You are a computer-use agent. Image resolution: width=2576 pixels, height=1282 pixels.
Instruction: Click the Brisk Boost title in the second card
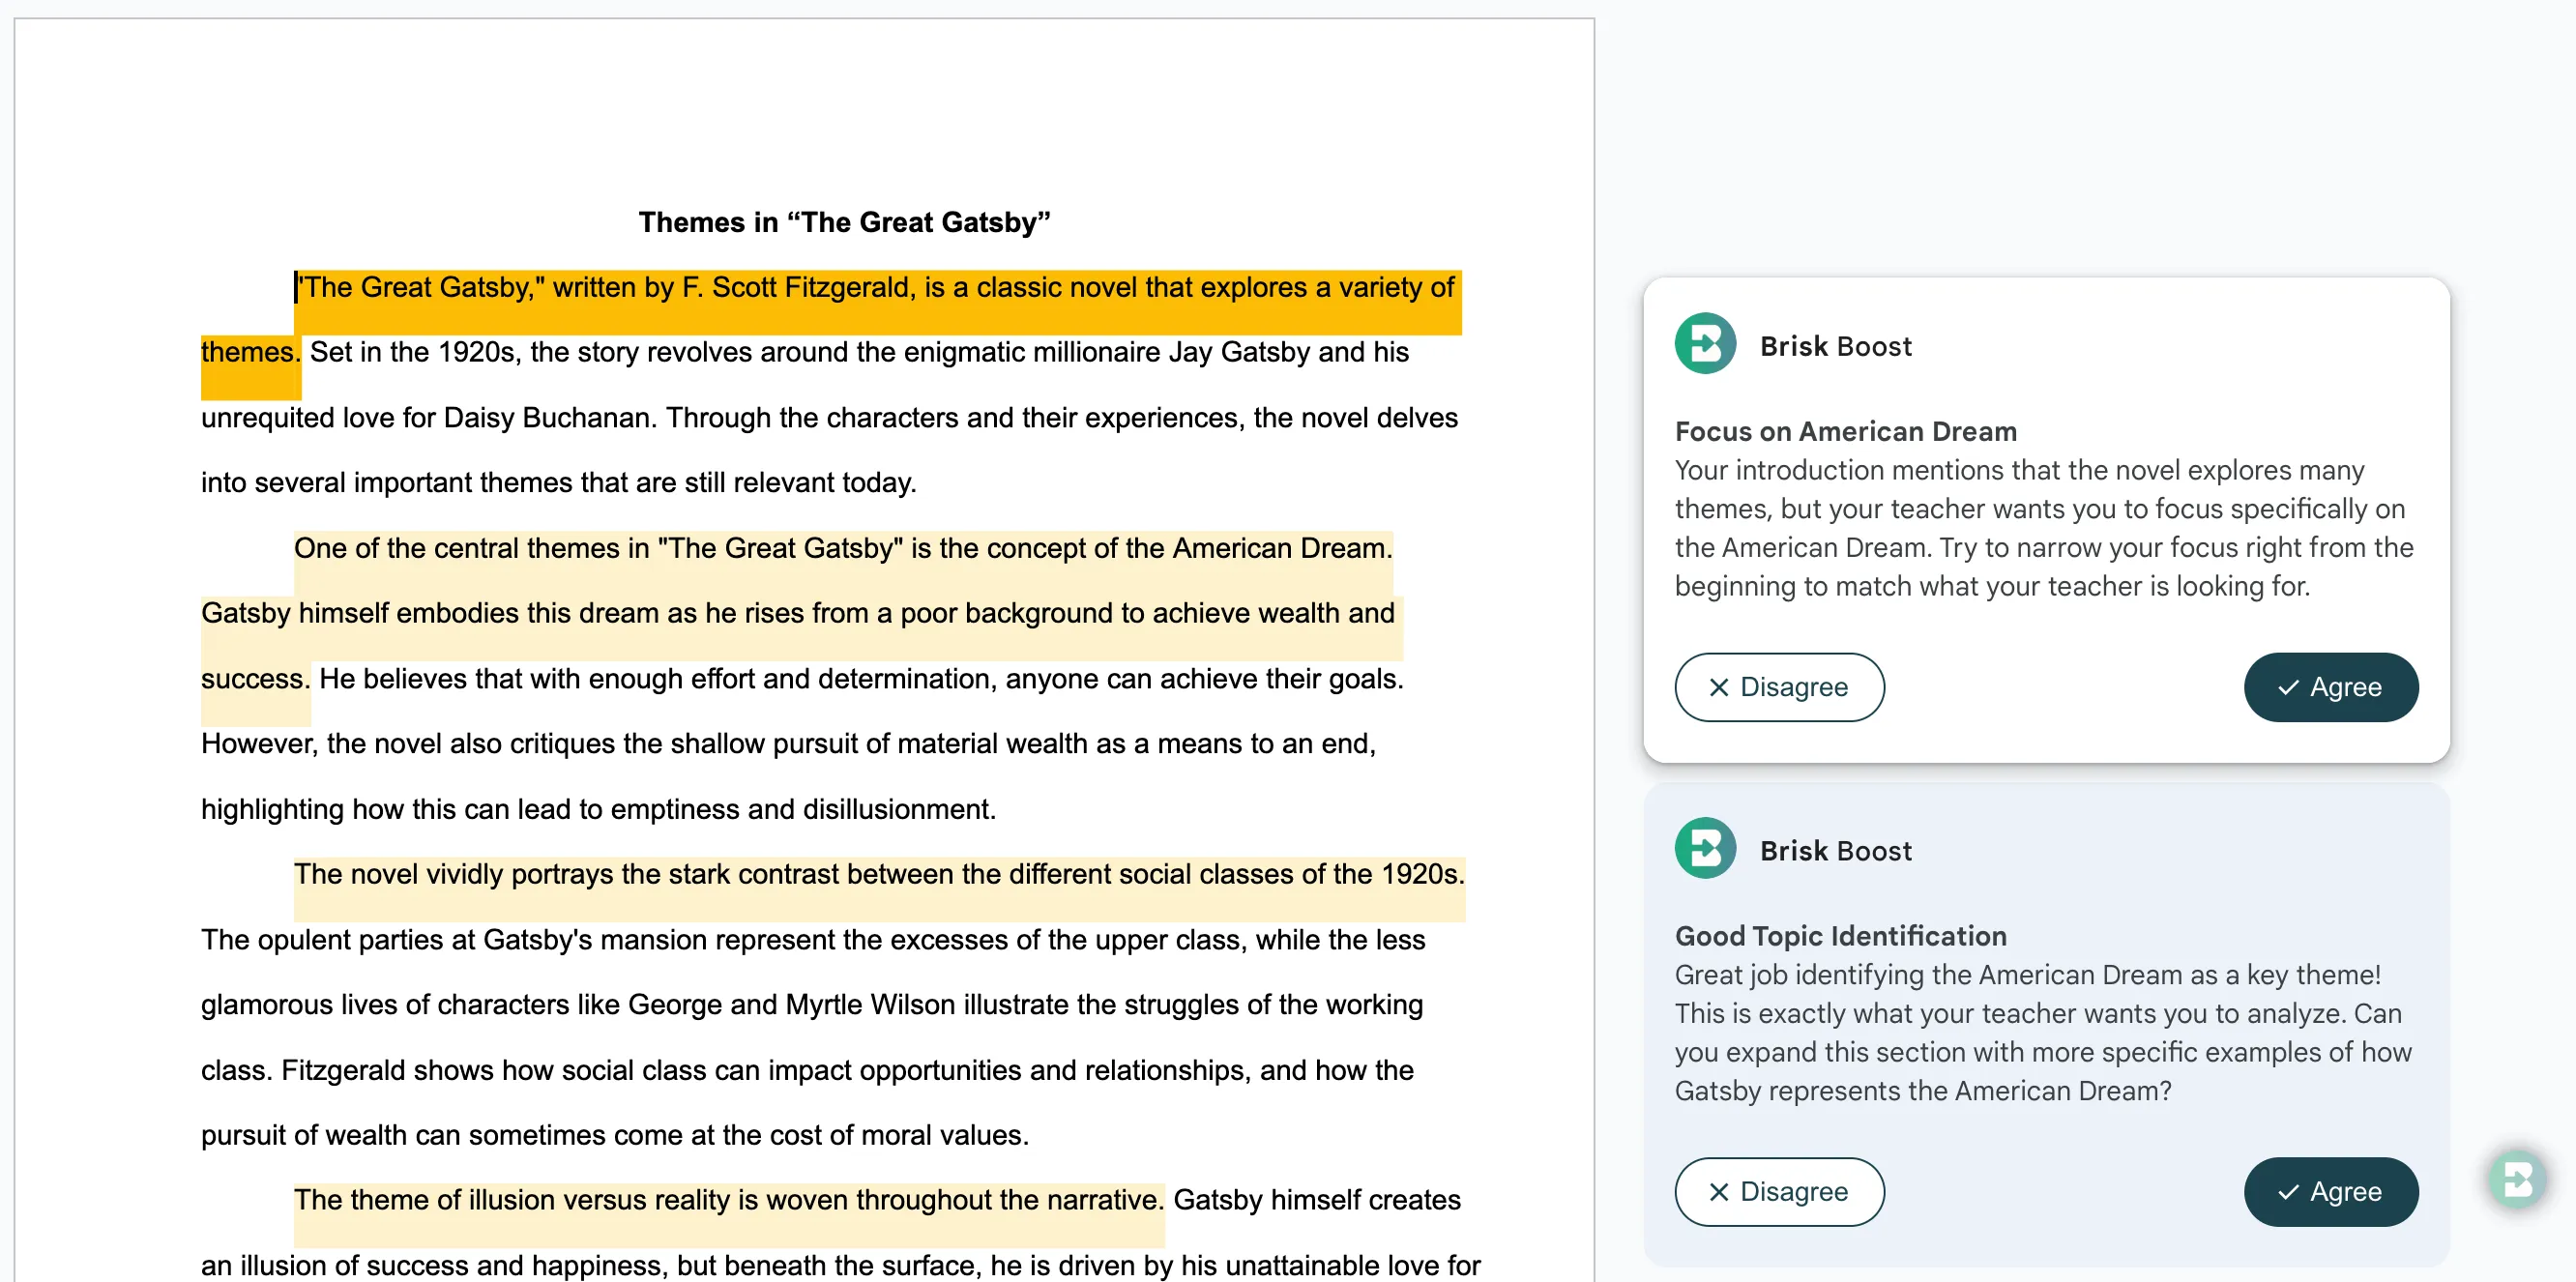click(x=1835, y=851)
